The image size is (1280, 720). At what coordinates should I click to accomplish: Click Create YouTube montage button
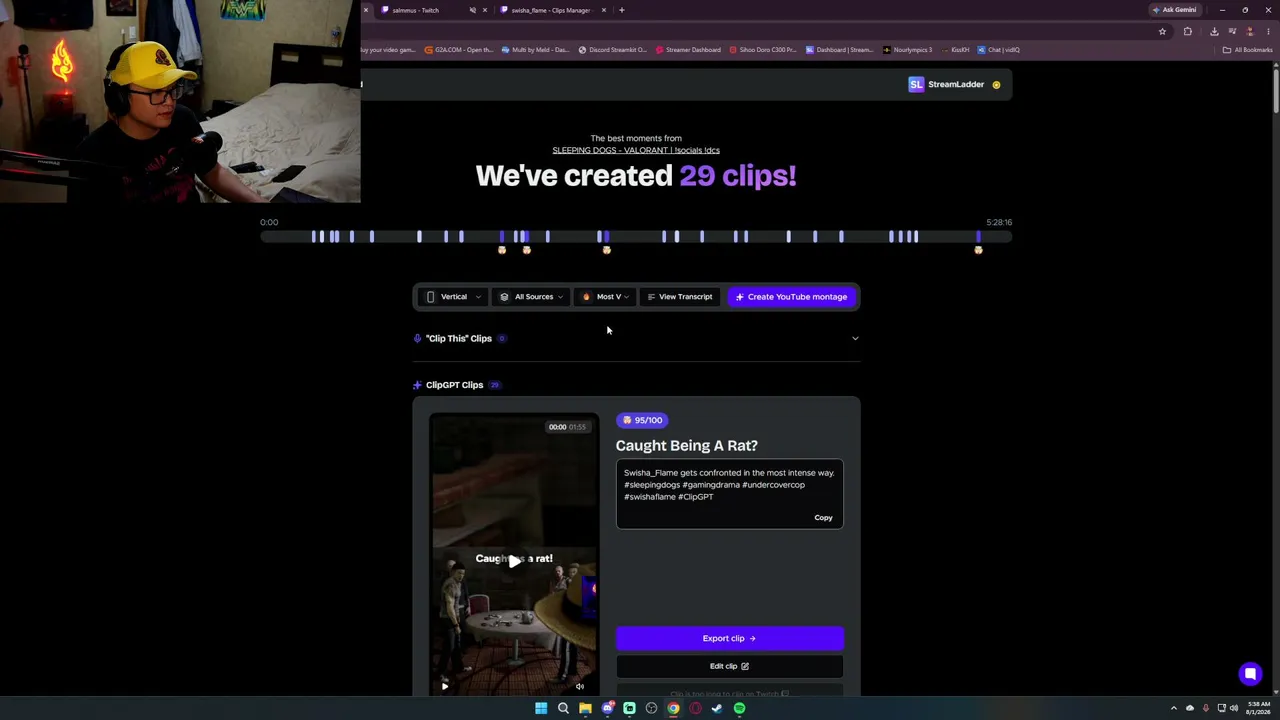(791, 297)
